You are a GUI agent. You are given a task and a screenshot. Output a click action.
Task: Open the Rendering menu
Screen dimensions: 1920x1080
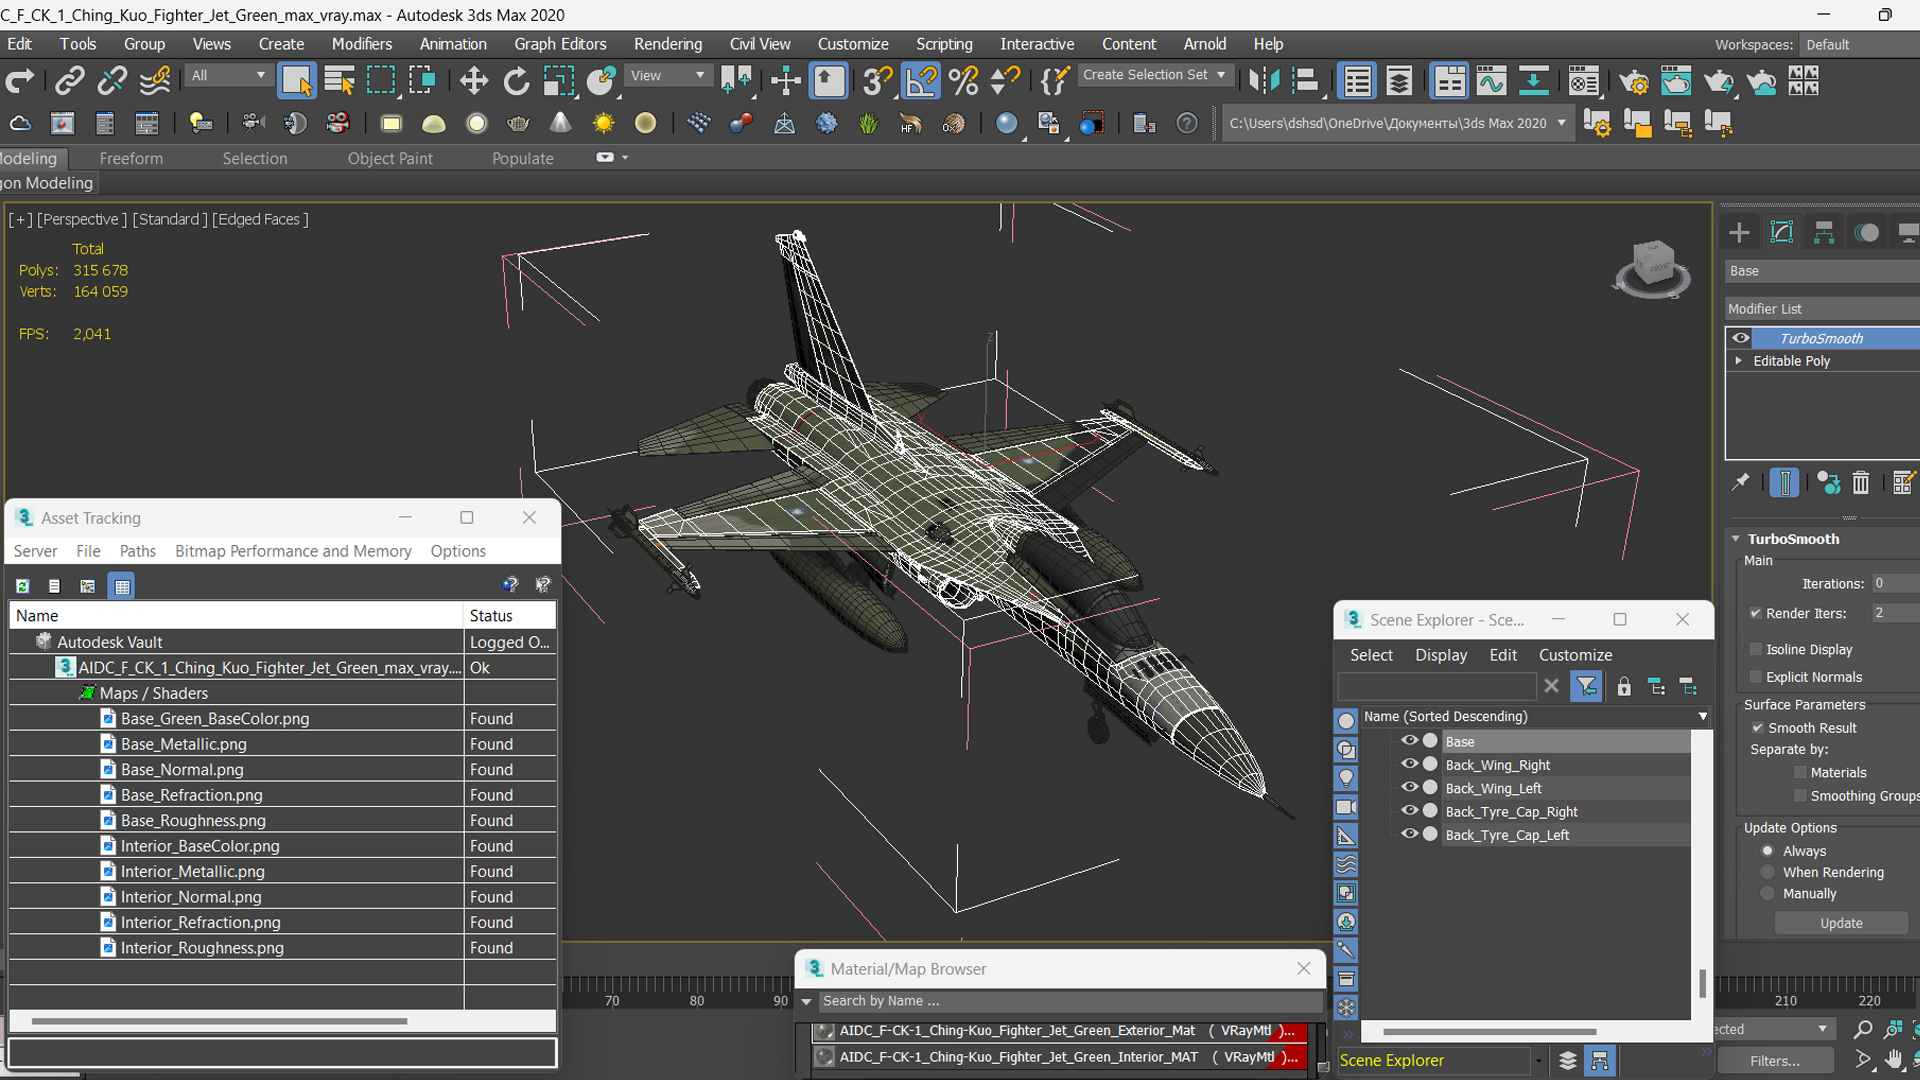(x=667, y=44)
